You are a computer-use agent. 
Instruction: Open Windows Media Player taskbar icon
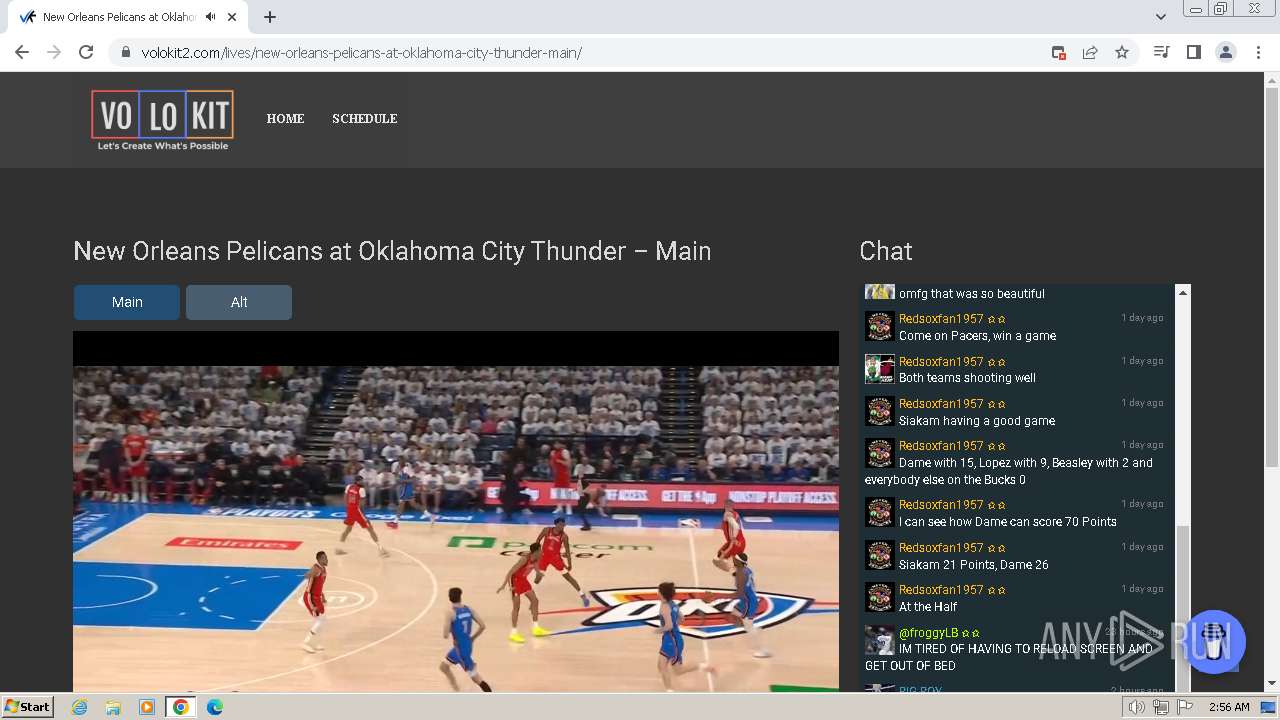(x=147, y=707)
